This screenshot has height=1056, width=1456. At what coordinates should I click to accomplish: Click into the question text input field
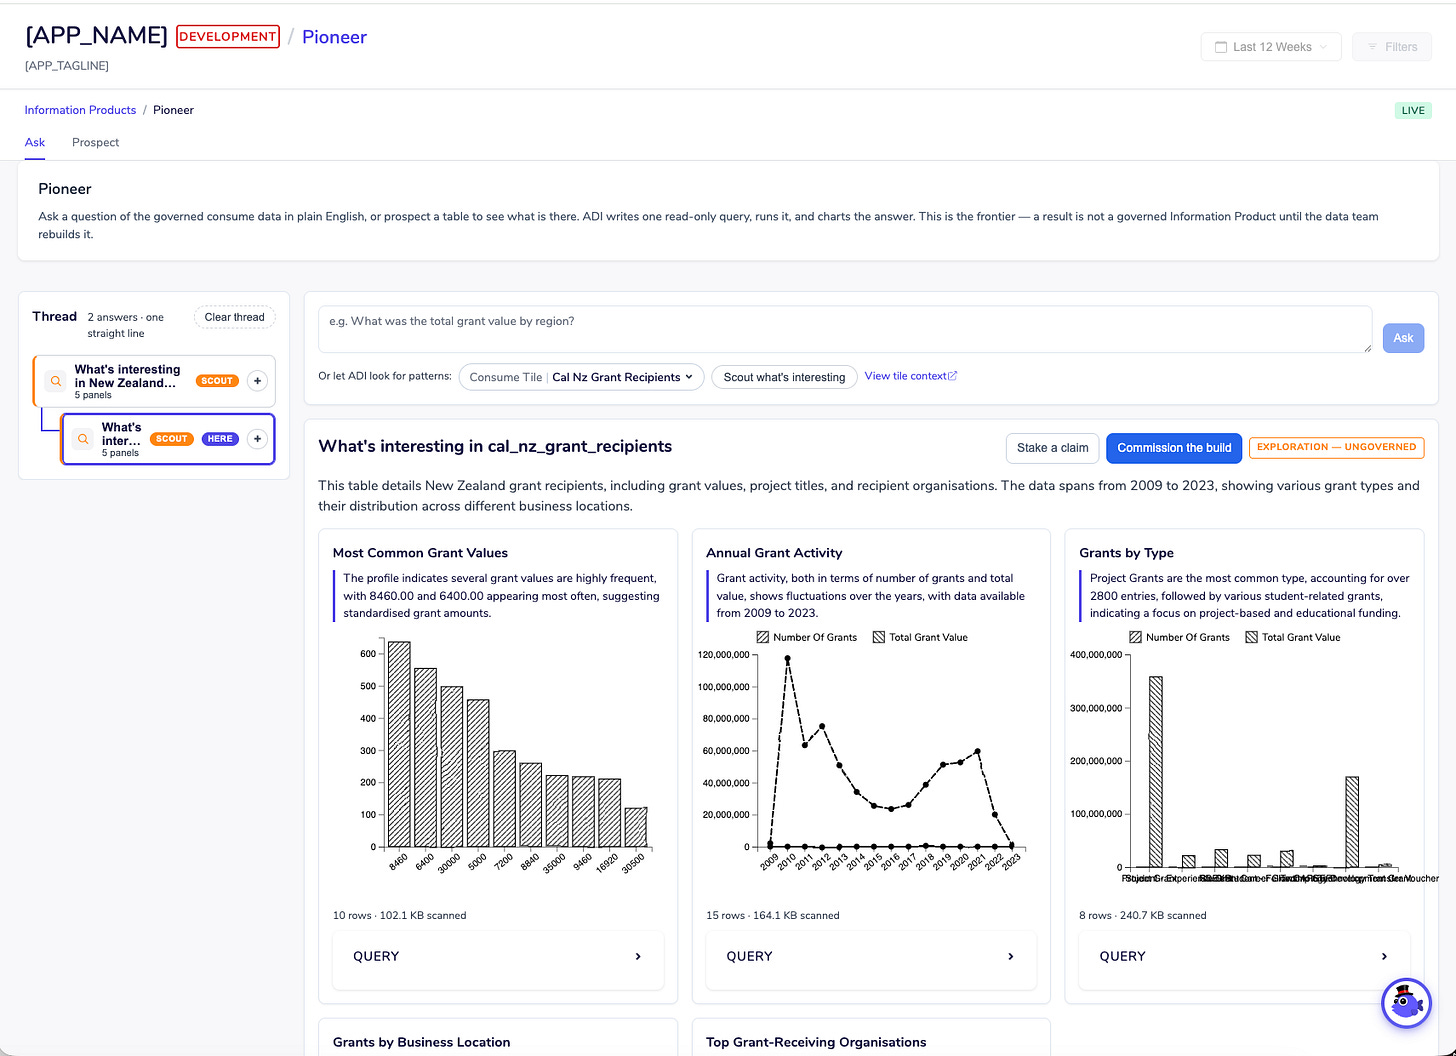[845, 330]
